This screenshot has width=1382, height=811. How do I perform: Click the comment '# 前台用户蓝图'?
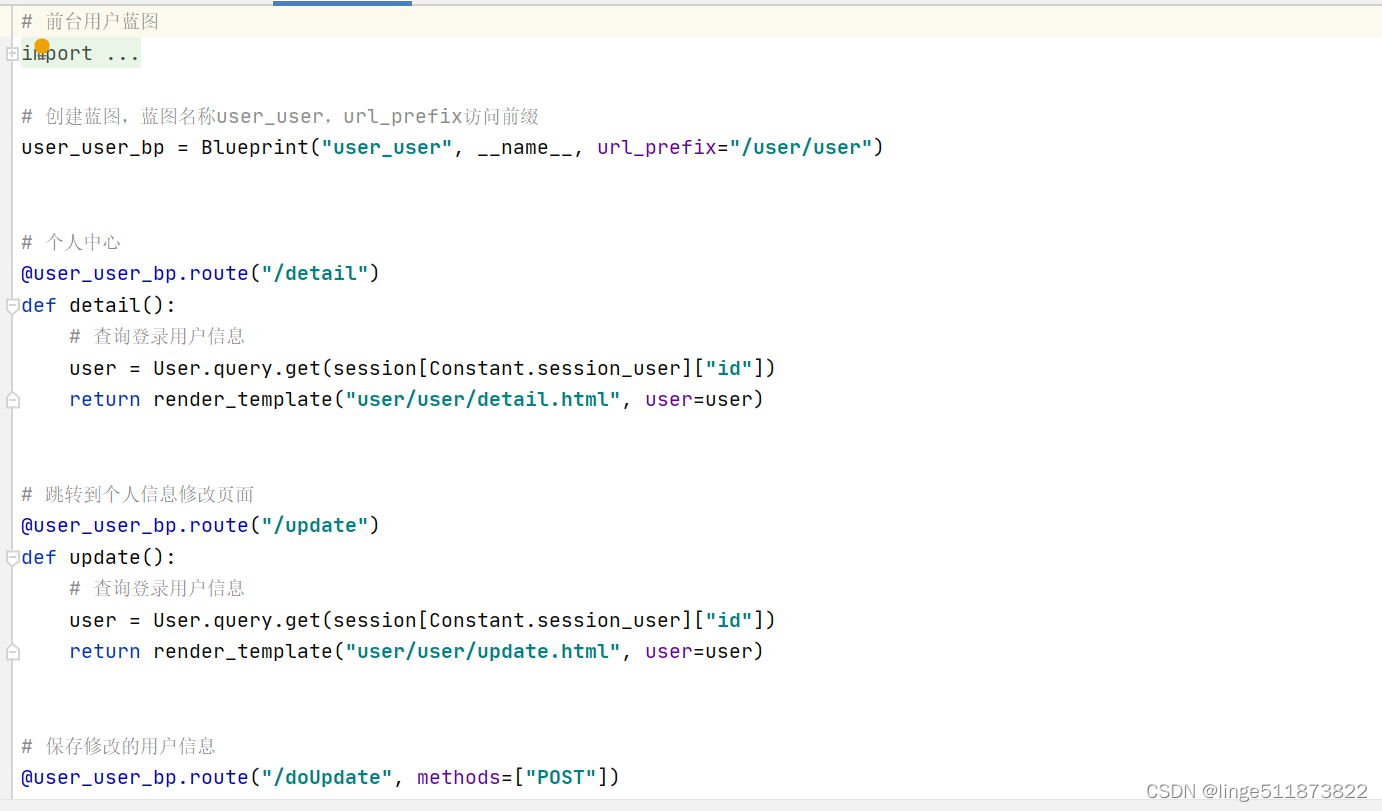pos(90,21)
